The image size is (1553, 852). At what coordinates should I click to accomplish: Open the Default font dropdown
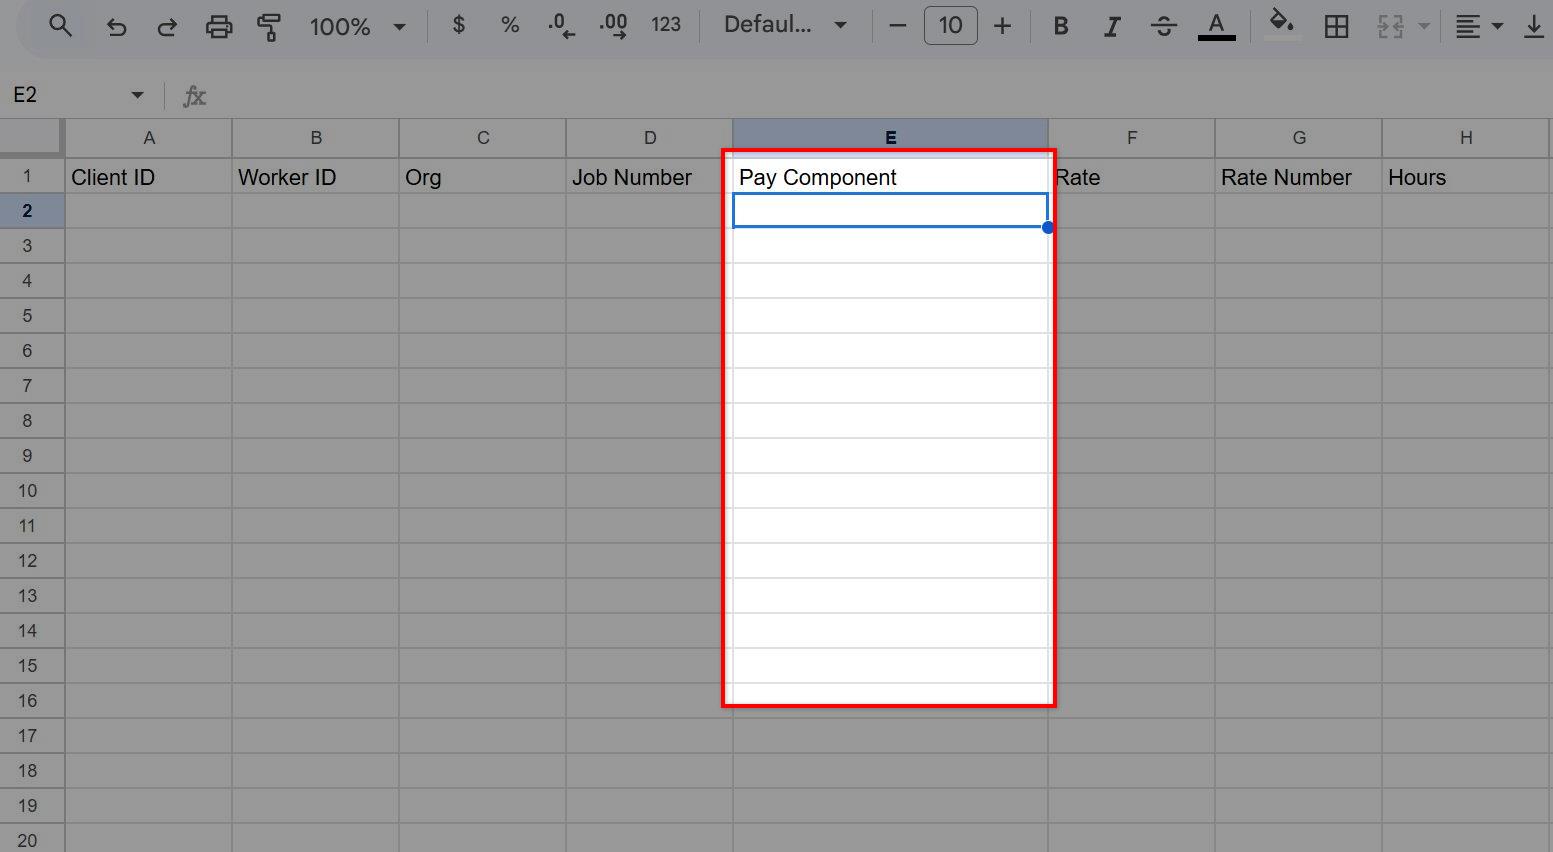click(x=785, y=25)
